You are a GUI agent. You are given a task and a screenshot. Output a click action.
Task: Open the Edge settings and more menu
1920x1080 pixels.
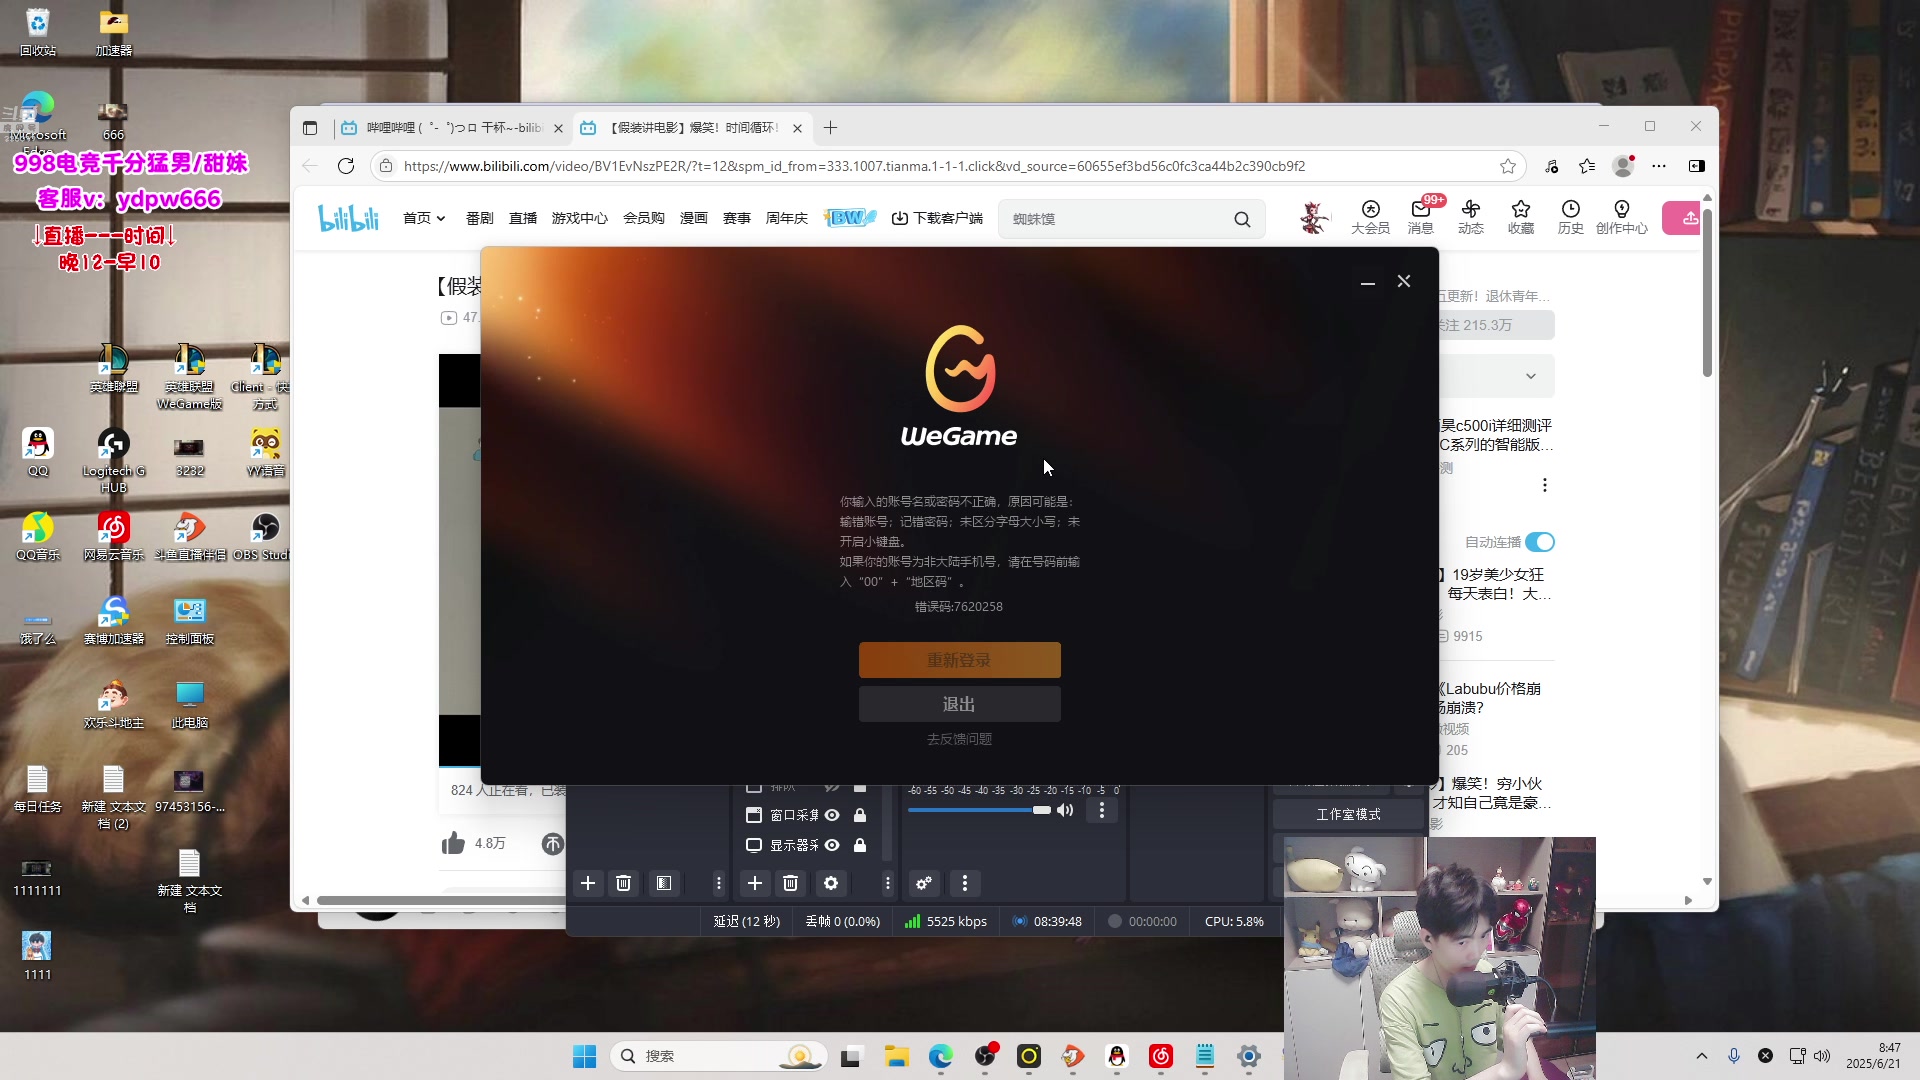[x=1659, y=166]
